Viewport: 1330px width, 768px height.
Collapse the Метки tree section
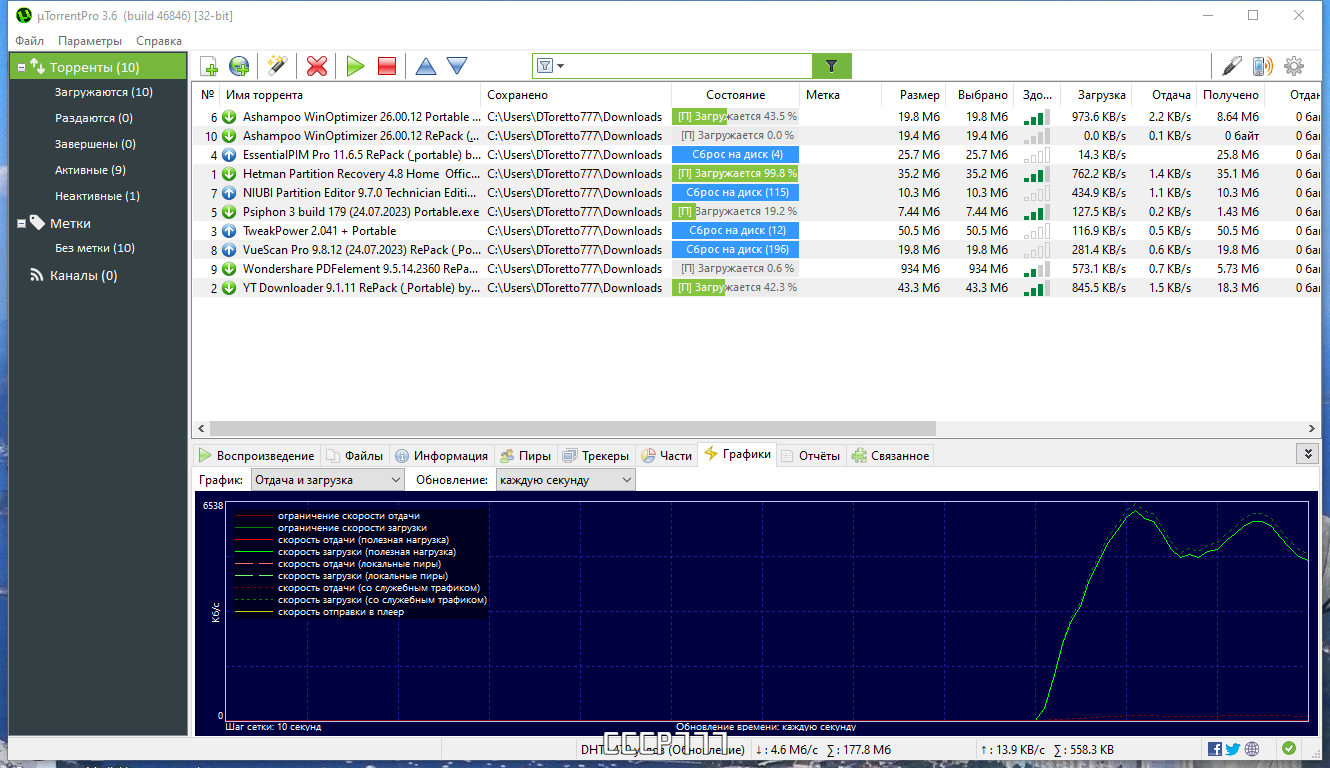point(21,223)
